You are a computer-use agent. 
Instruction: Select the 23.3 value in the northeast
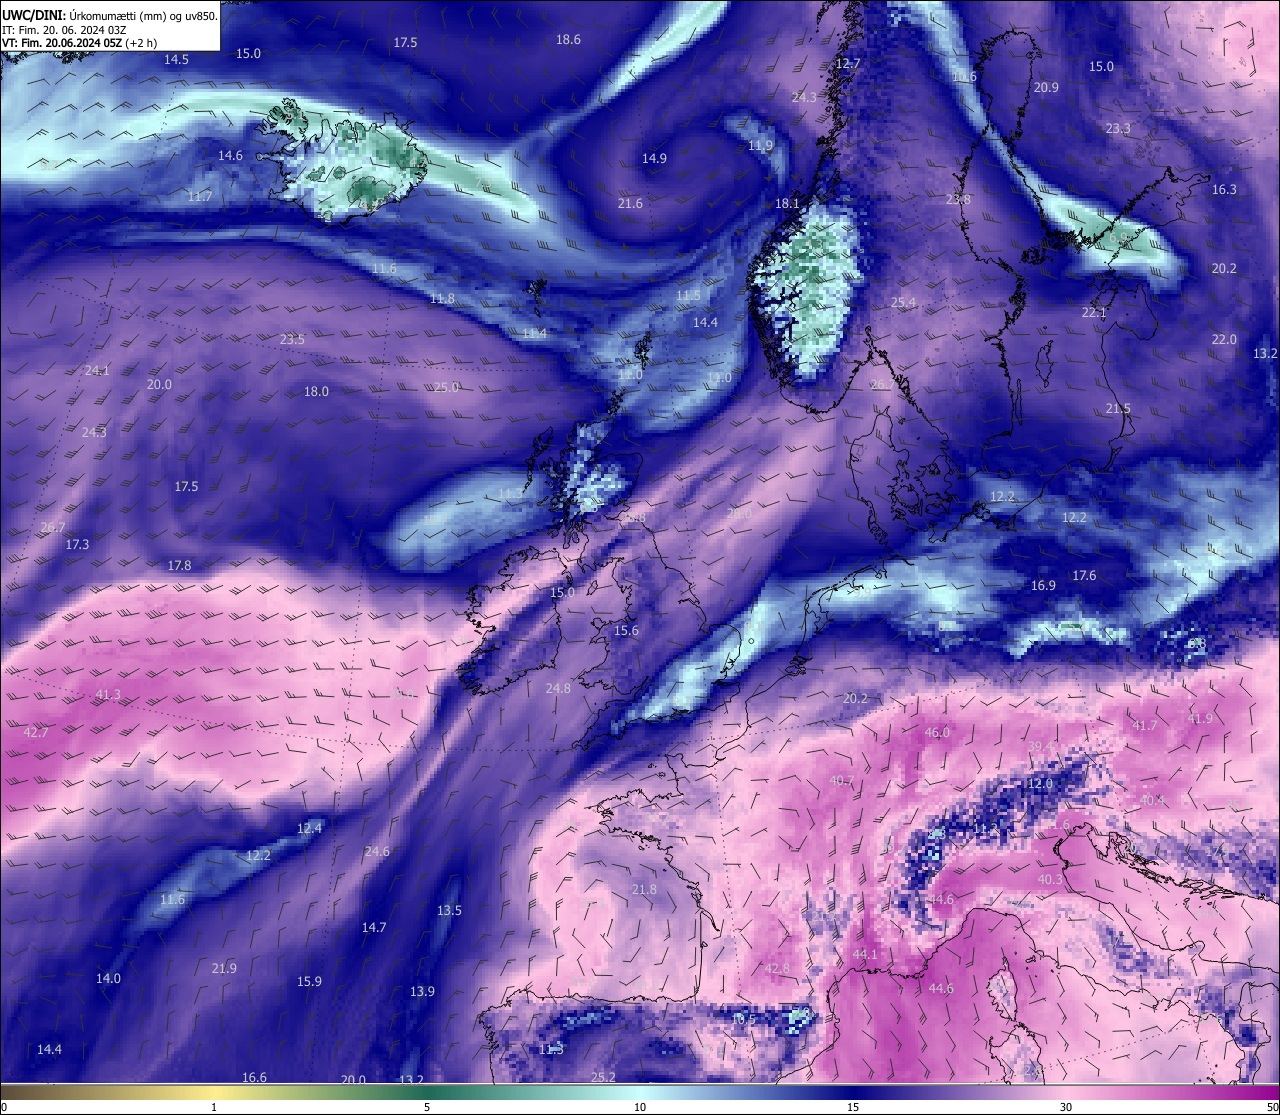tap(1118, 129)
